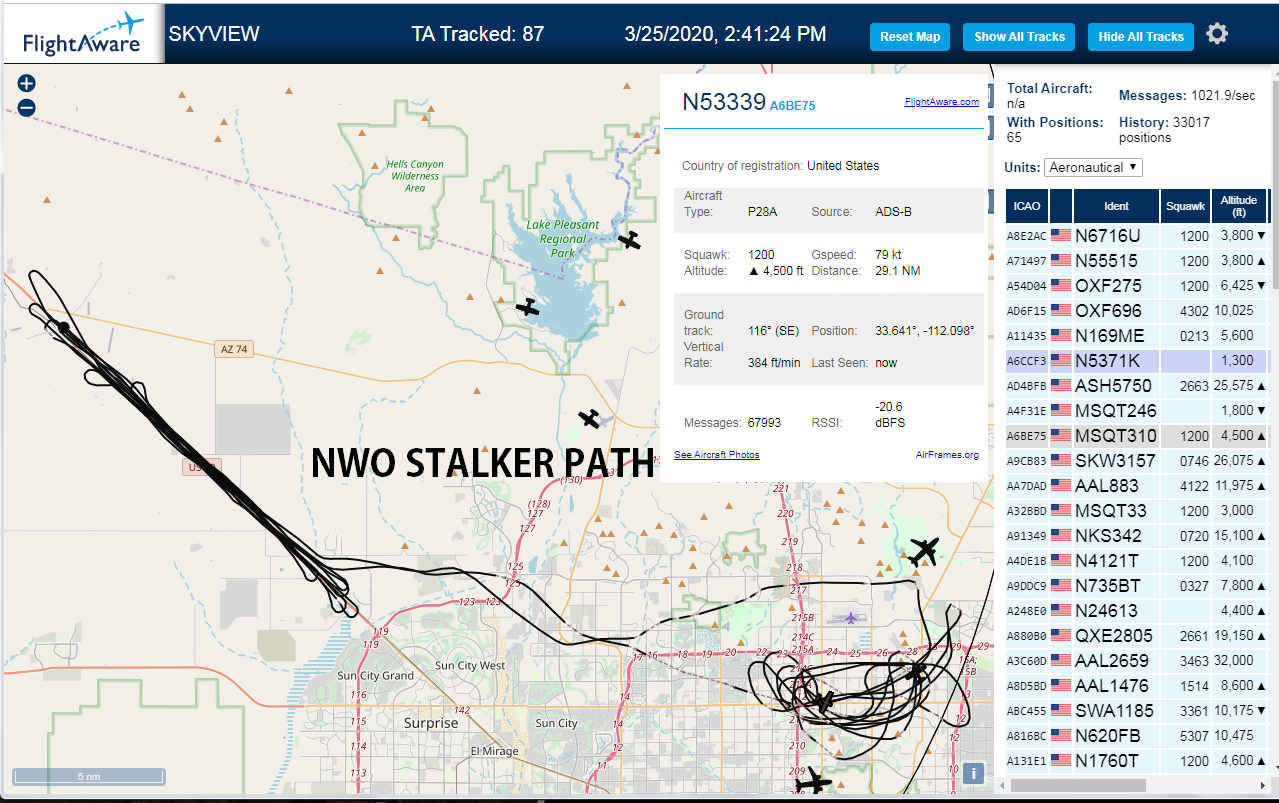The height and width of the screenshot is (803, 1279).
Task: Select large jet icon near route 218
Action: 925,551
